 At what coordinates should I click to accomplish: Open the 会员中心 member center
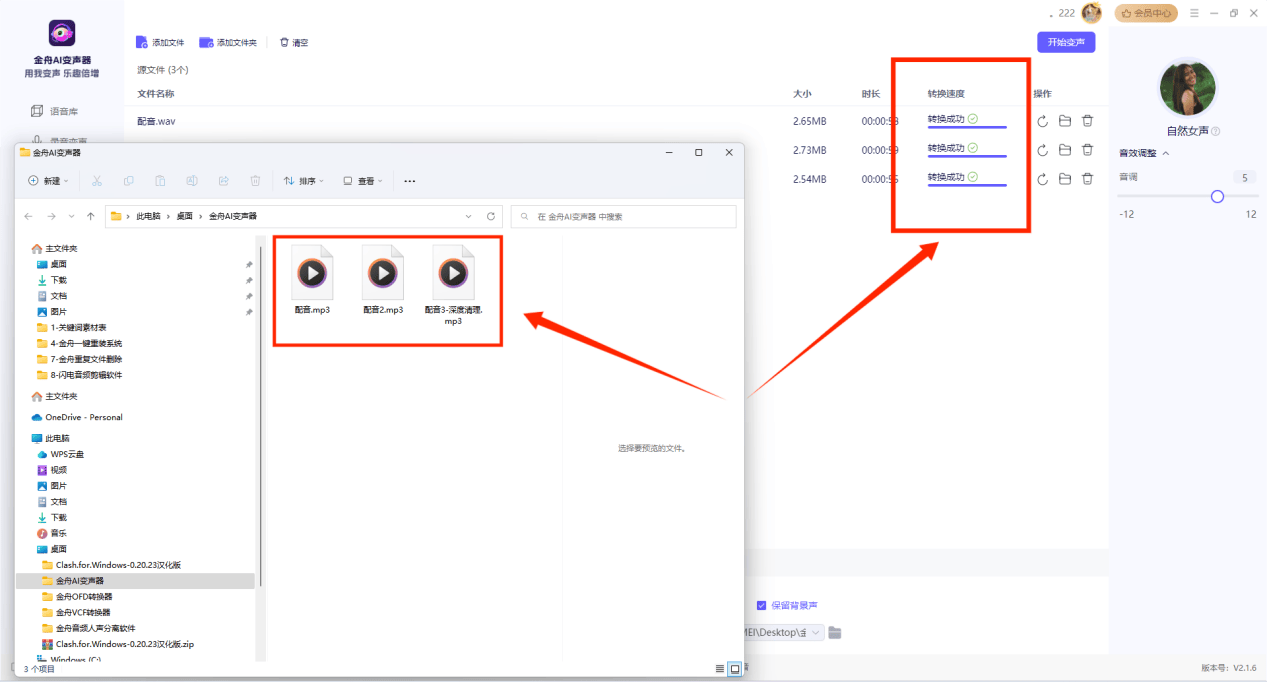[x=1146, y=13]
